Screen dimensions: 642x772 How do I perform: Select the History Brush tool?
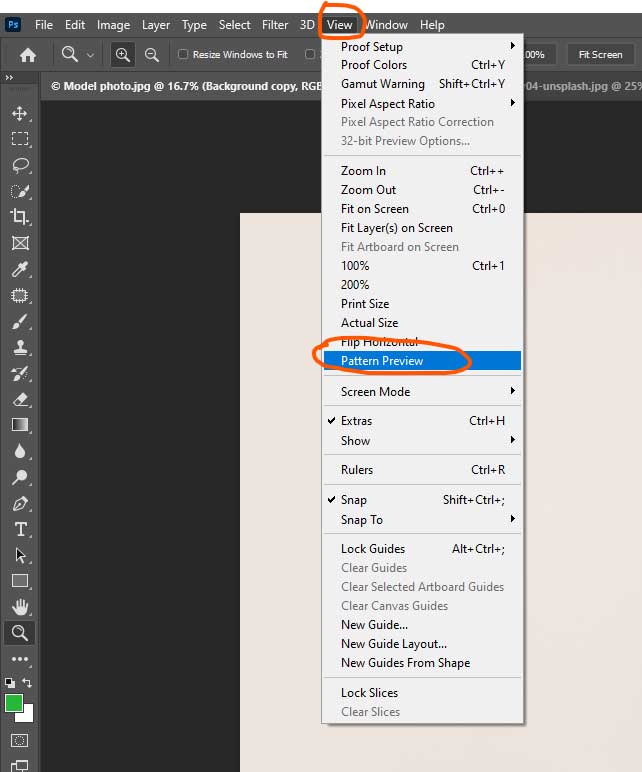[x=20, y=374]
